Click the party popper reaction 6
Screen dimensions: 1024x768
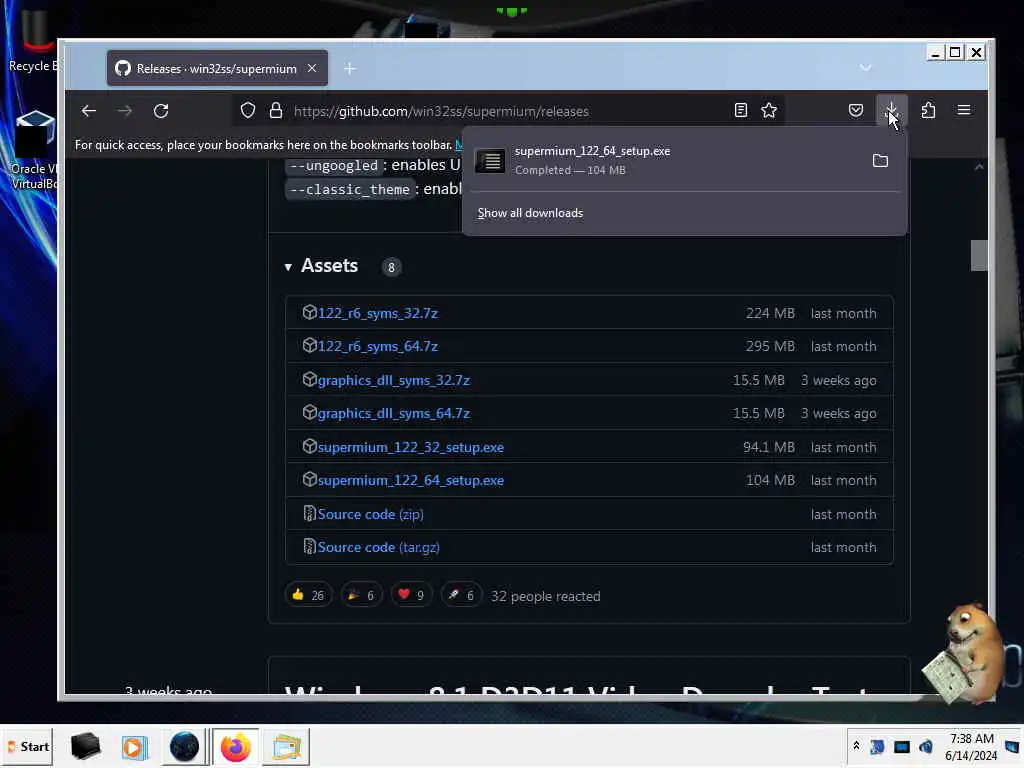click(x=361, y=595)
